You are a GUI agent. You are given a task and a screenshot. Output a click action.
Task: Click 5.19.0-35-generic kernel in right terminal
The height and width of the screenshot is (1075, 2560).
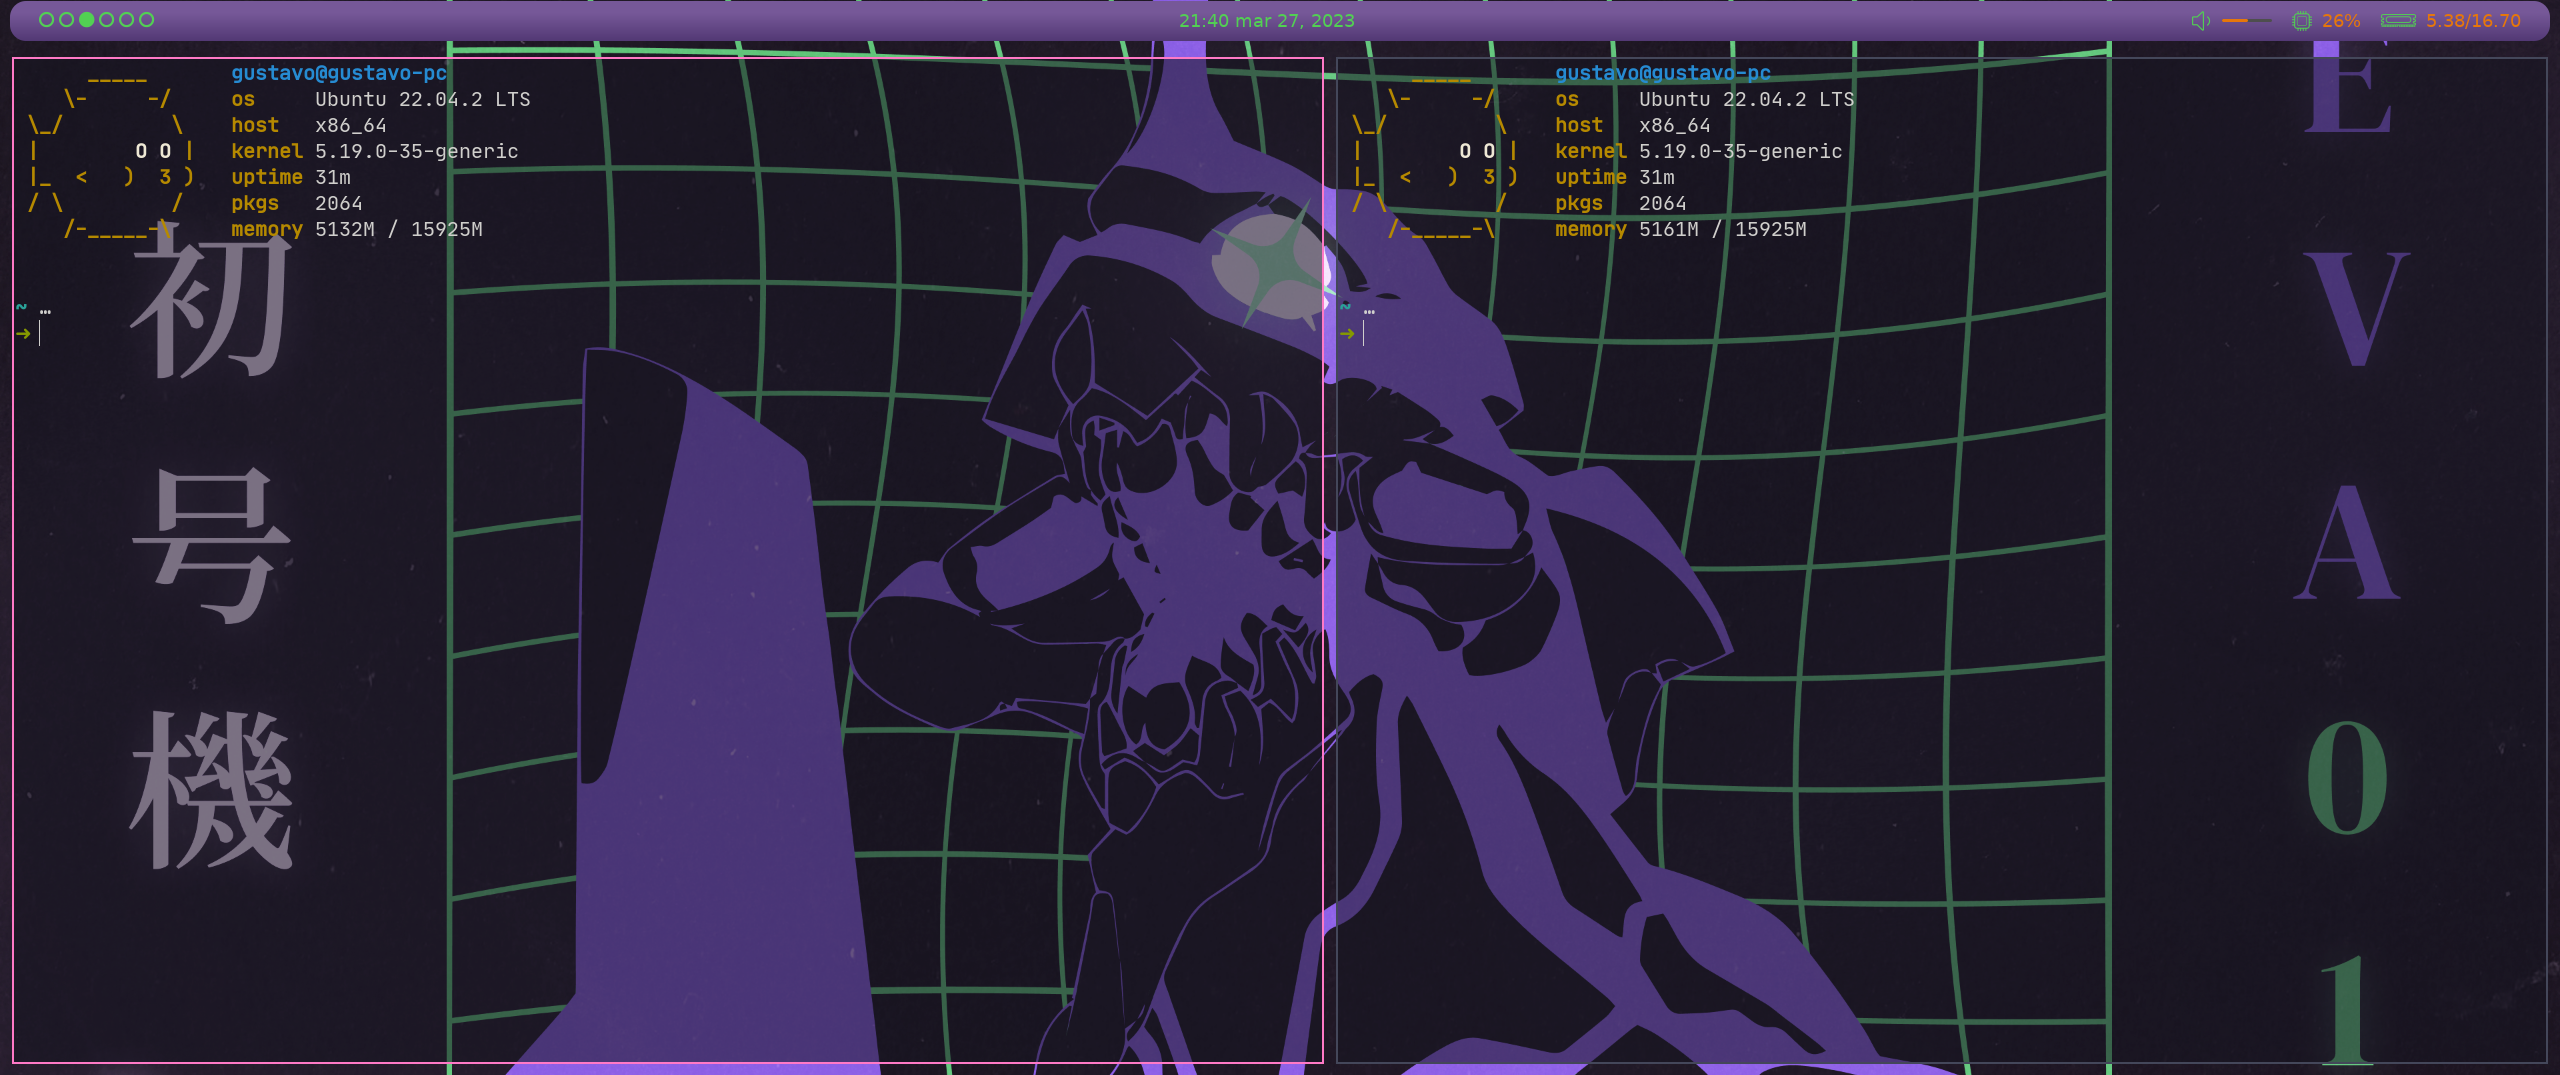(x=1741, y=151)
